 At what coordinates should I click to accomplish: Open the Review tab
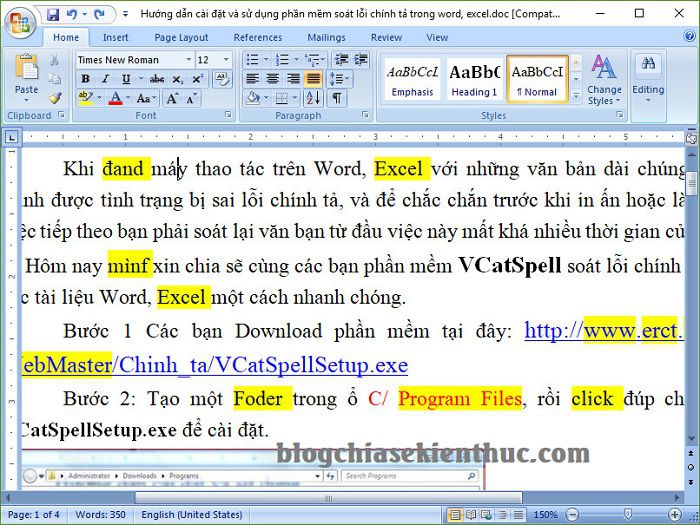tap(386, 38)
